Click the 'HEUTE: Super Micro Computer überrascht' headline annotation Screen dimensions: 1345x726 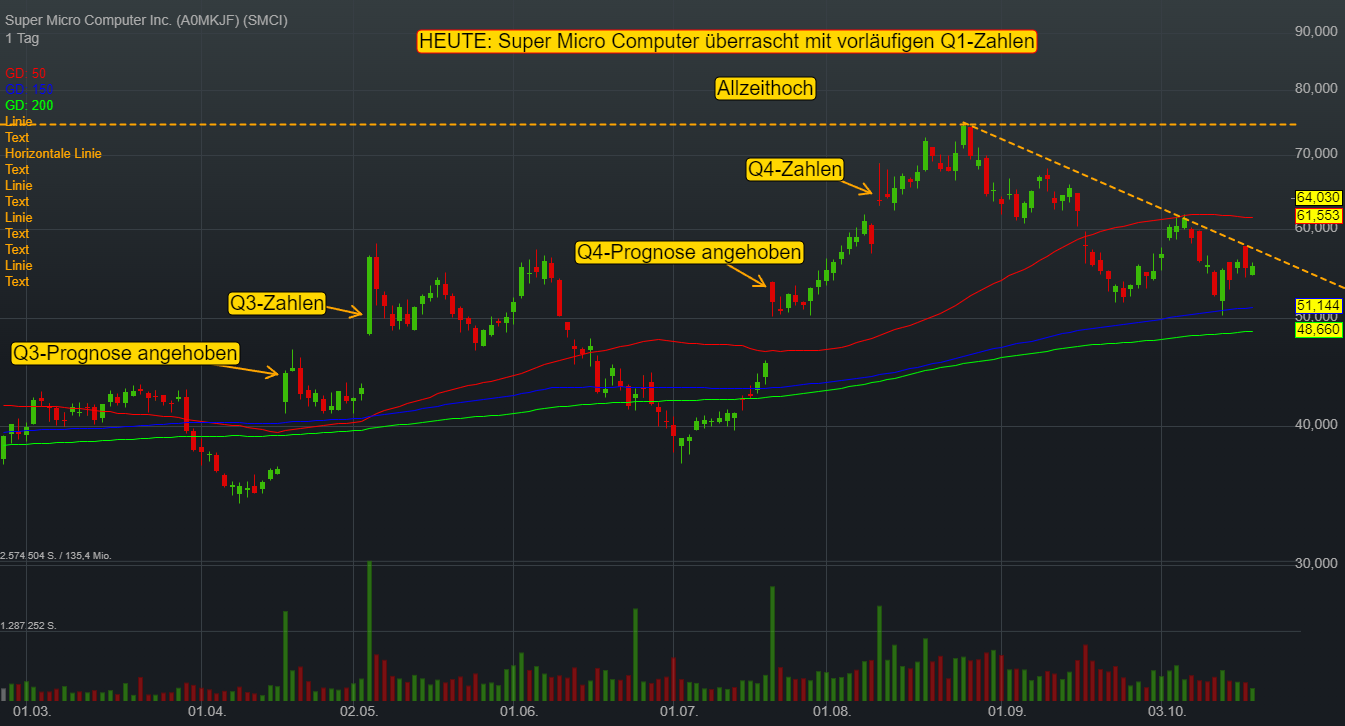727,41
